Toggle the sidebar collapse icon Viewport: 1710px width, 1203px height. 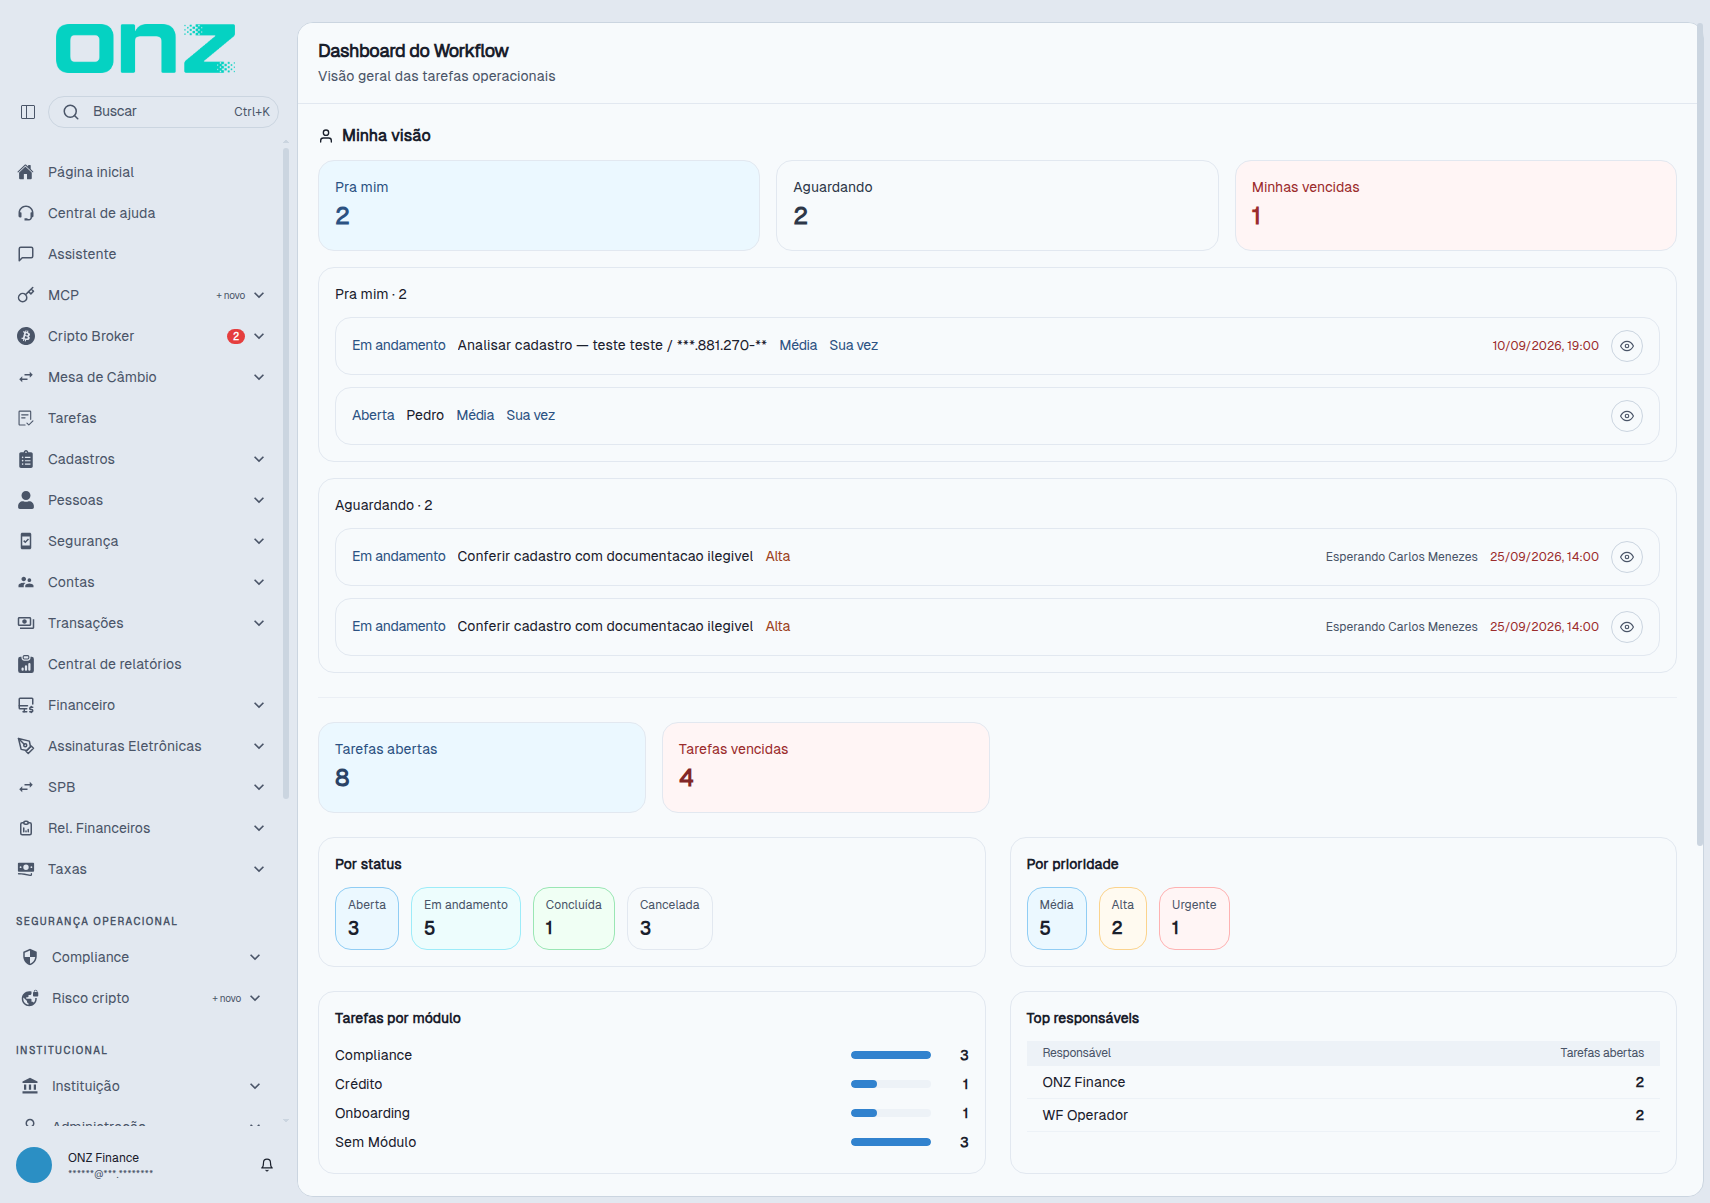28,112
